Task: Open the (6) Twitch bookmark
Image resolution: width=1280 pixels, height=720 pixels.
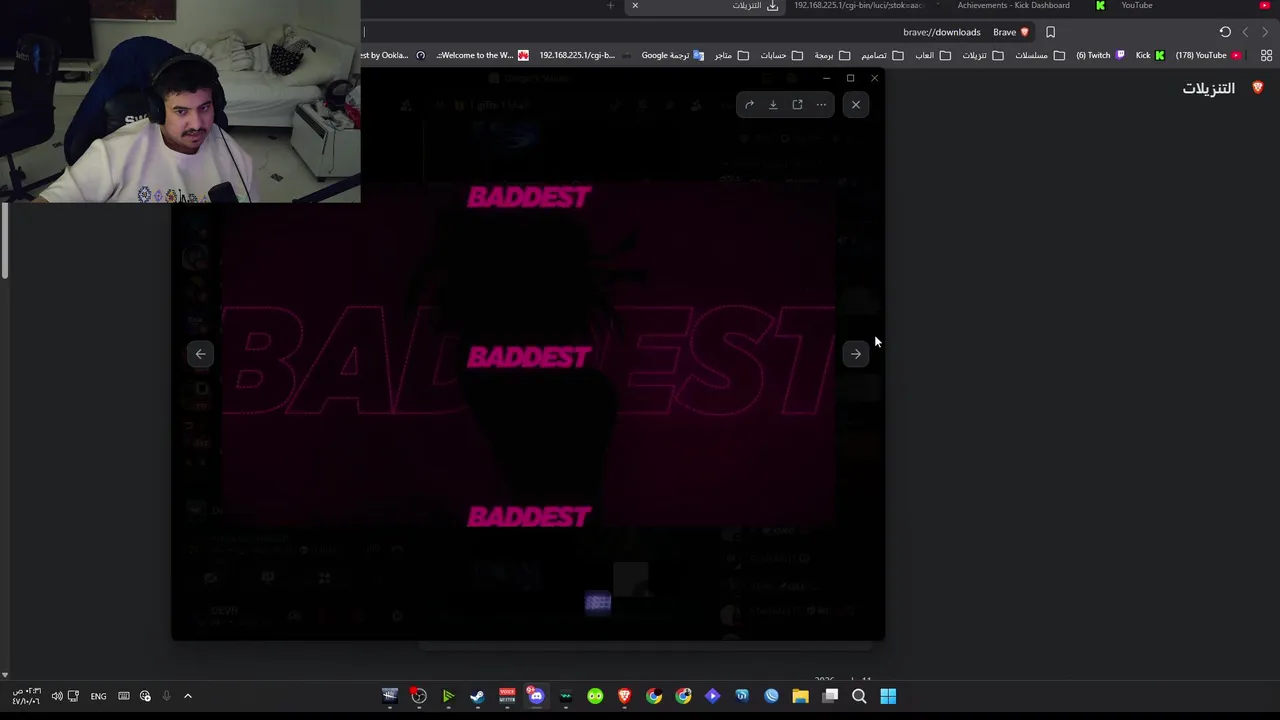Action: (1100, 55)
